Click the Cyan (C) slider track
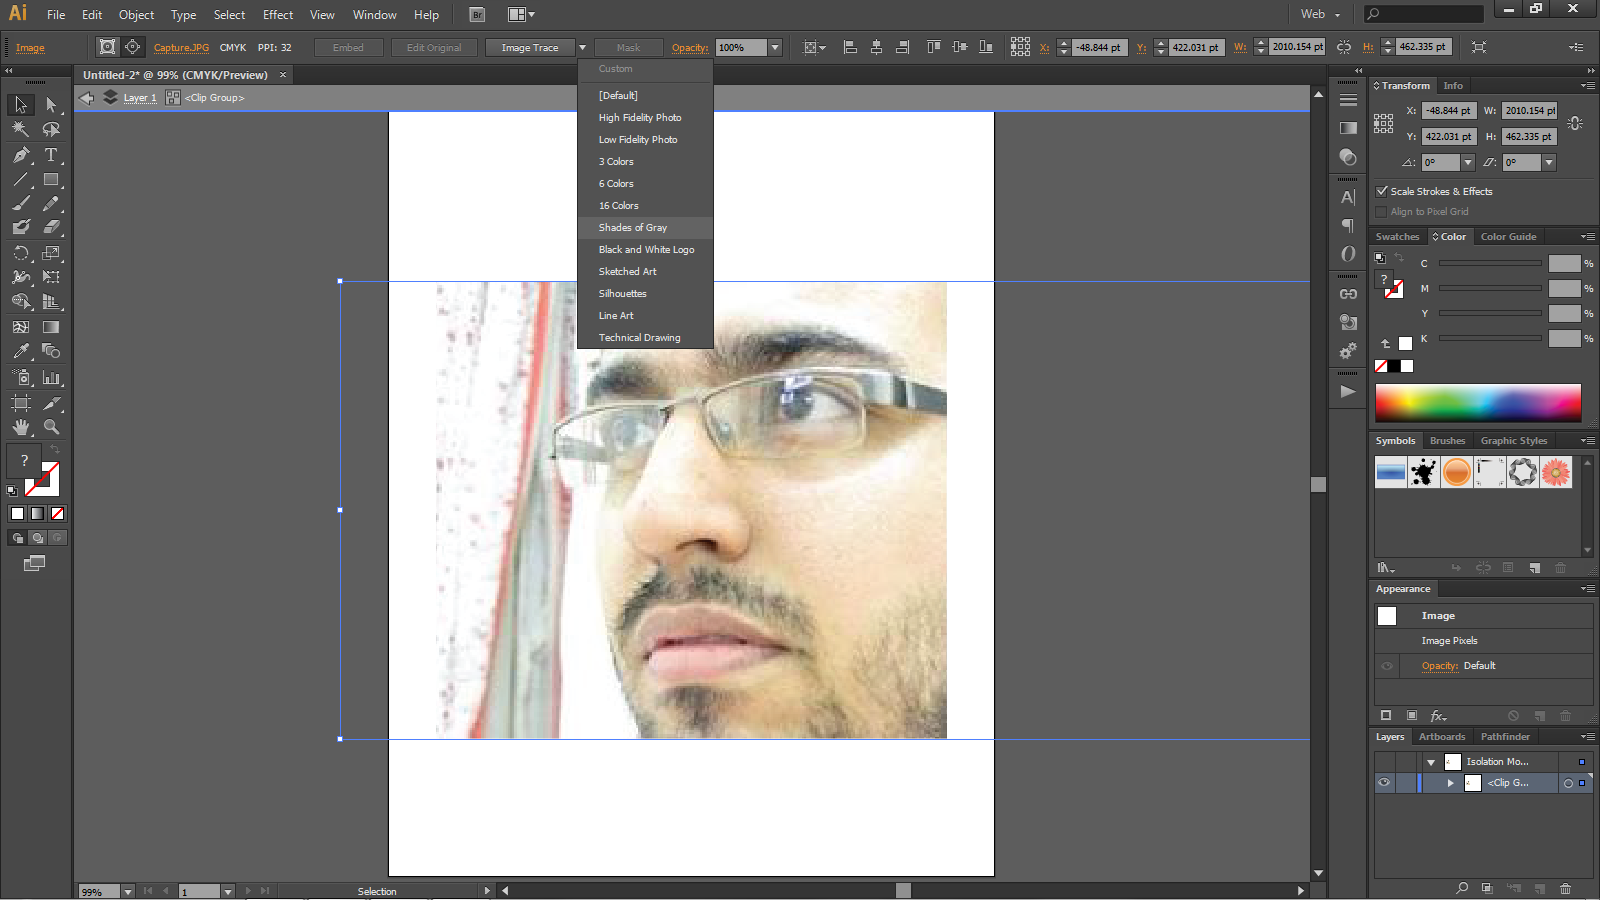Viewport: 1600px width, 900px height. (x=1490, y=263)
